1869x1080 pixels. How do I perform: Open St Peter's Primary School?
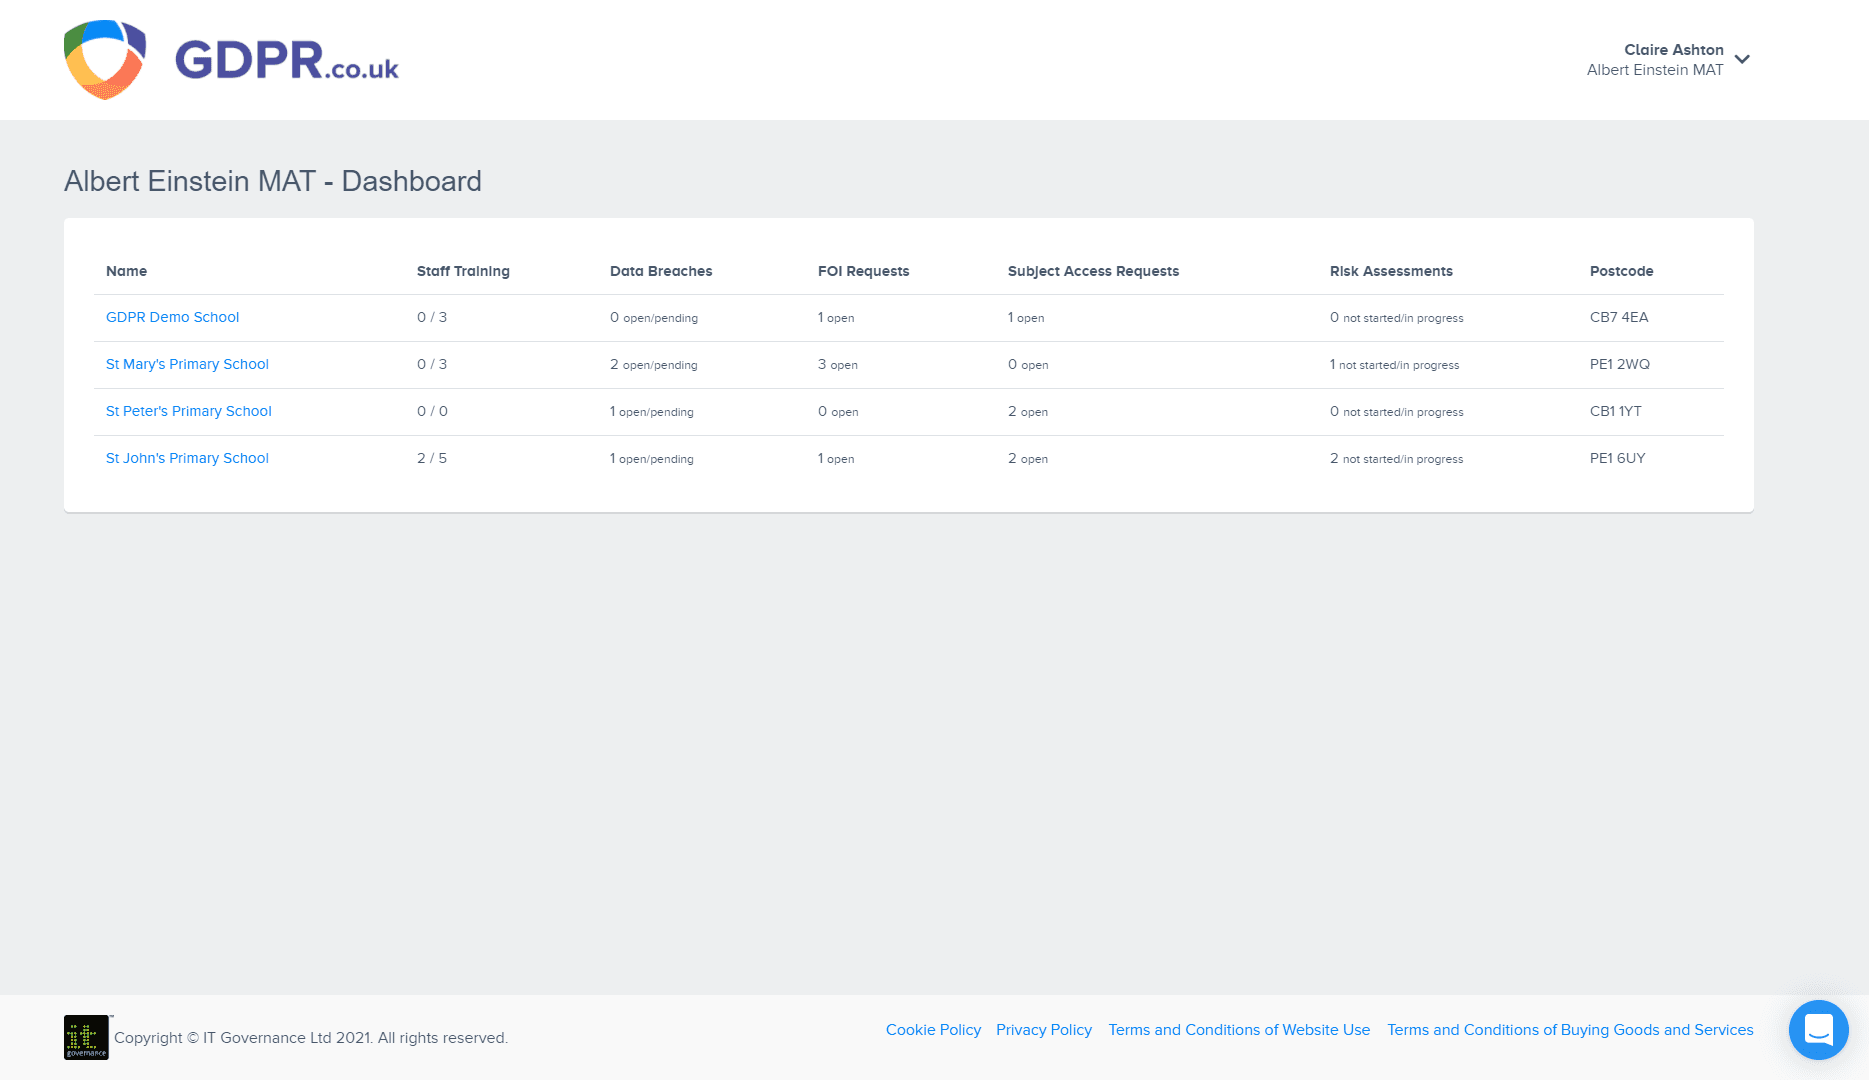coord(189,411)
